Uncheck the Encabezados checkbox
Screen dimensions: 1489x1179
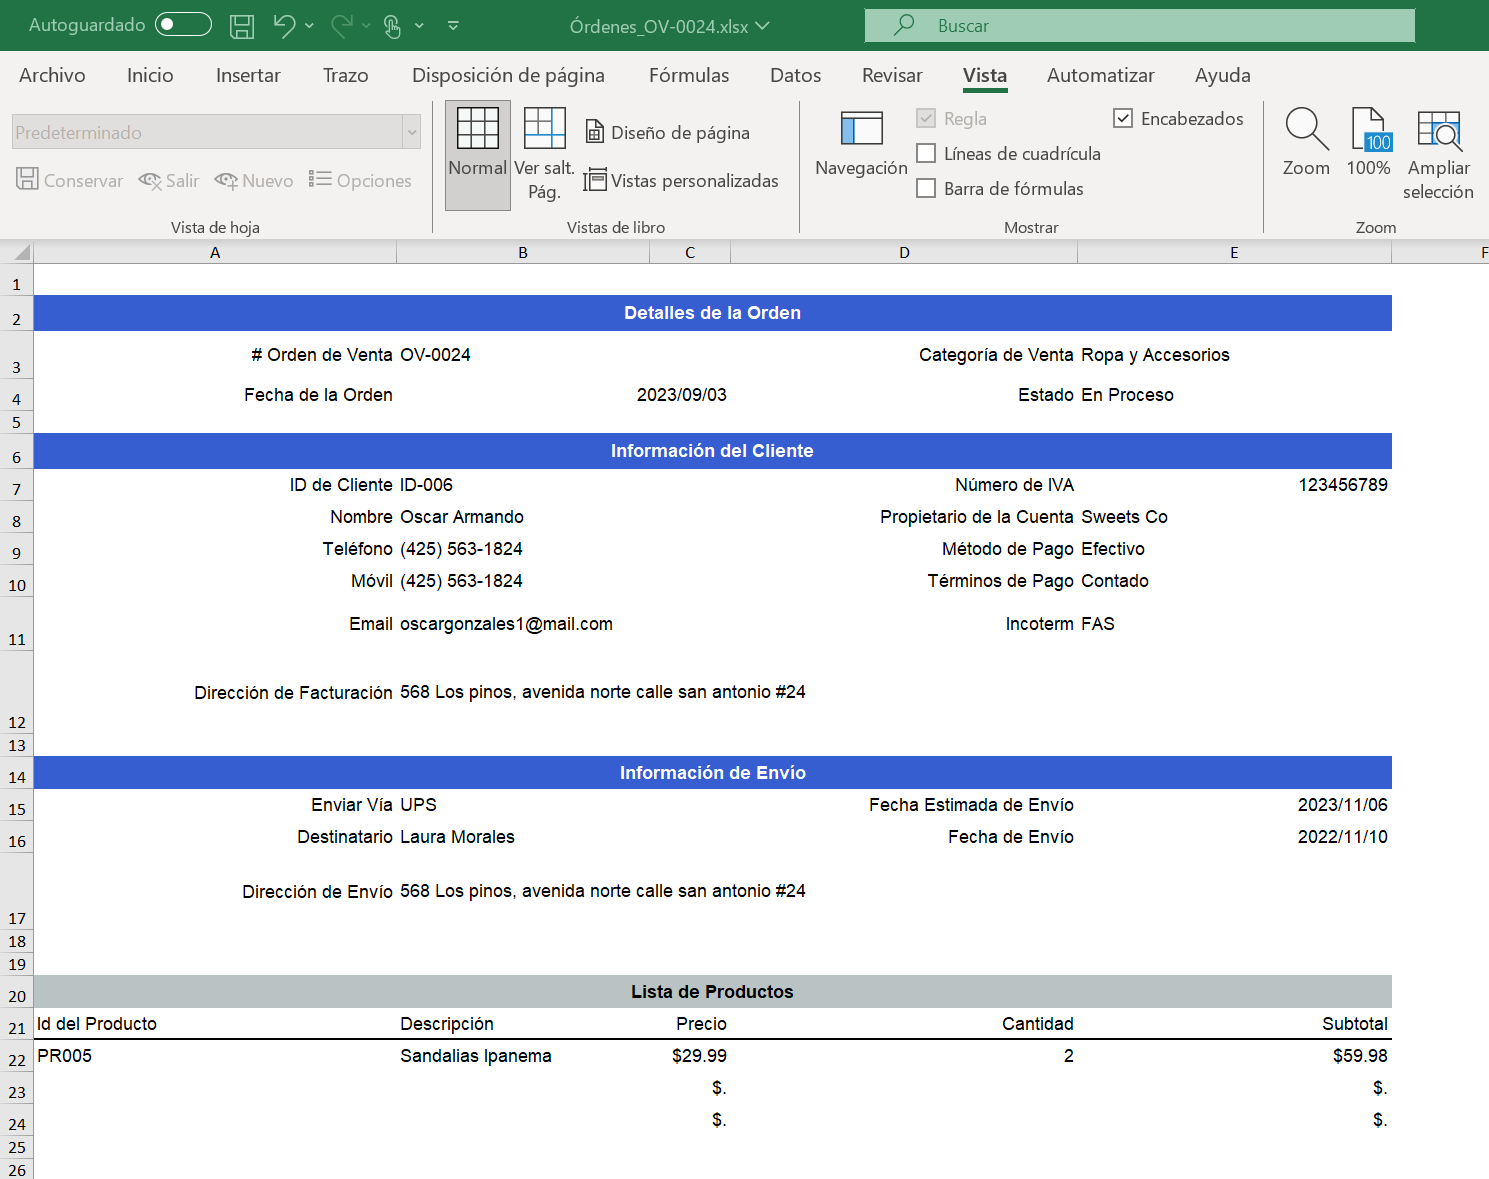point(1123,118)
